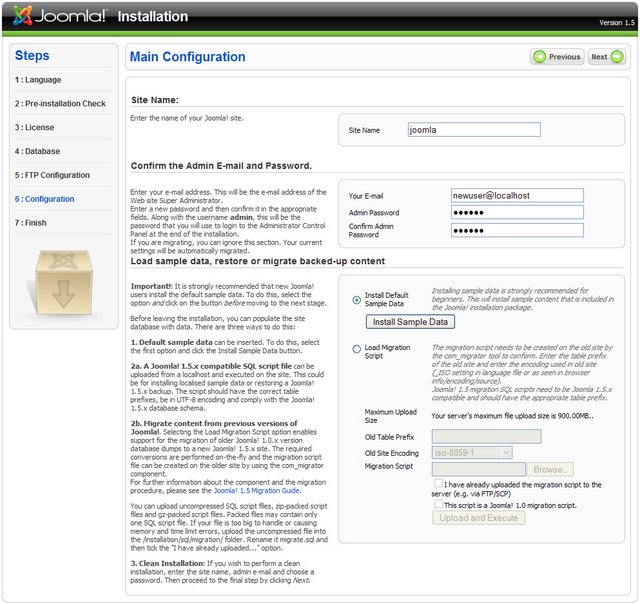The height and width of the screenshot is (604, 640).
Task: Go to step 1: Language
Action: point(38,80)
